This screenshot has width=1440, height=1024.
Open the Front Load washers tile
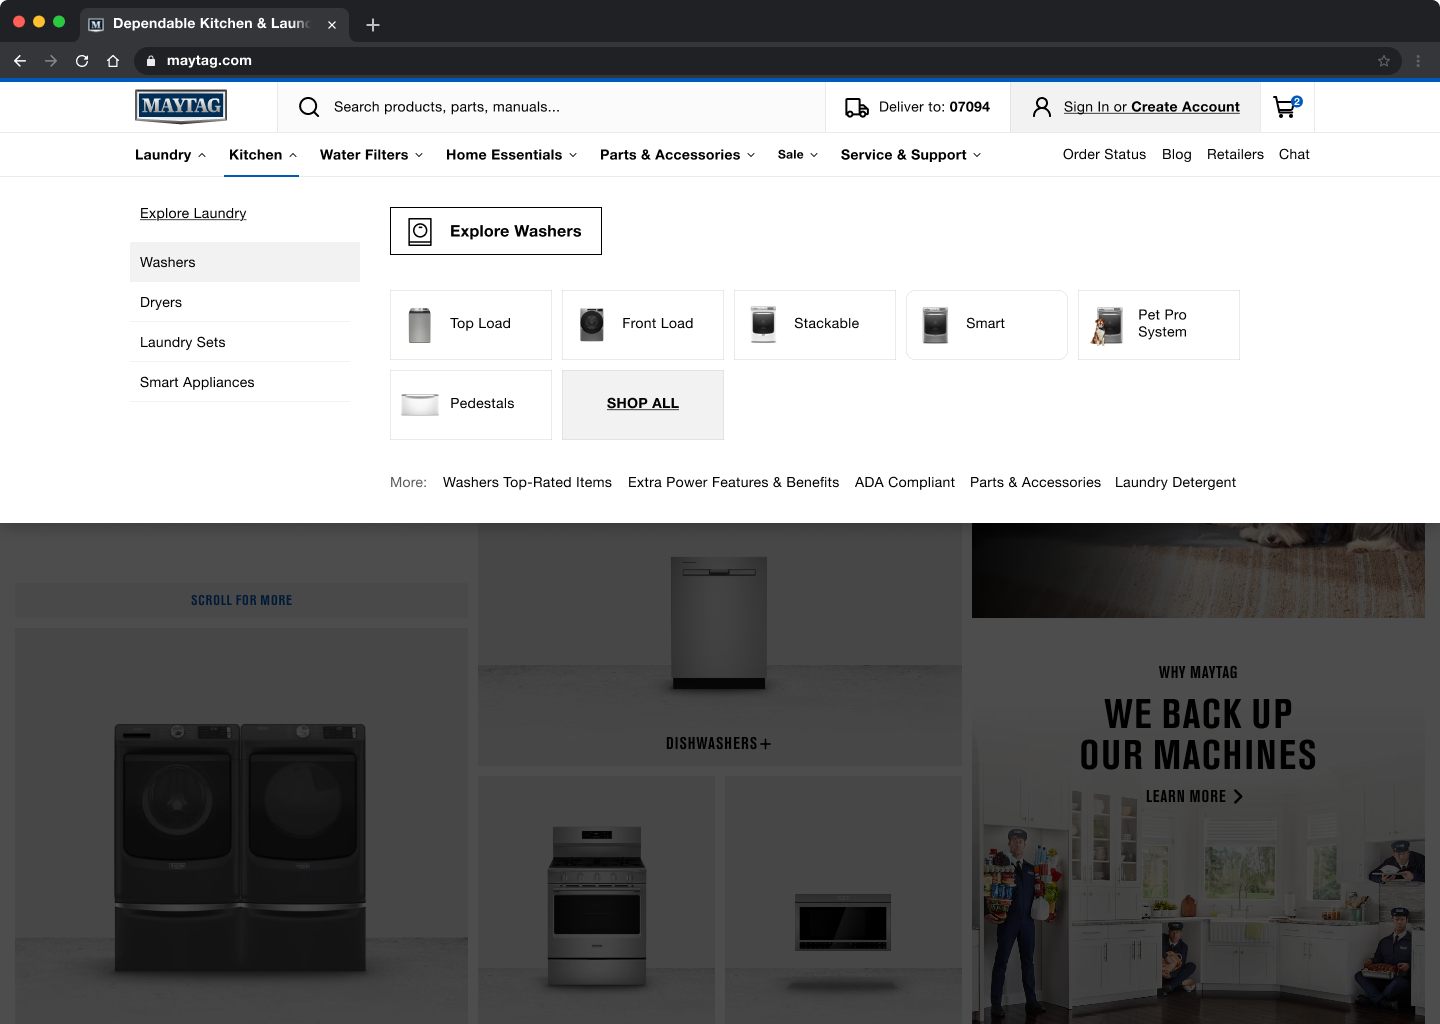[x=642, y=324]
